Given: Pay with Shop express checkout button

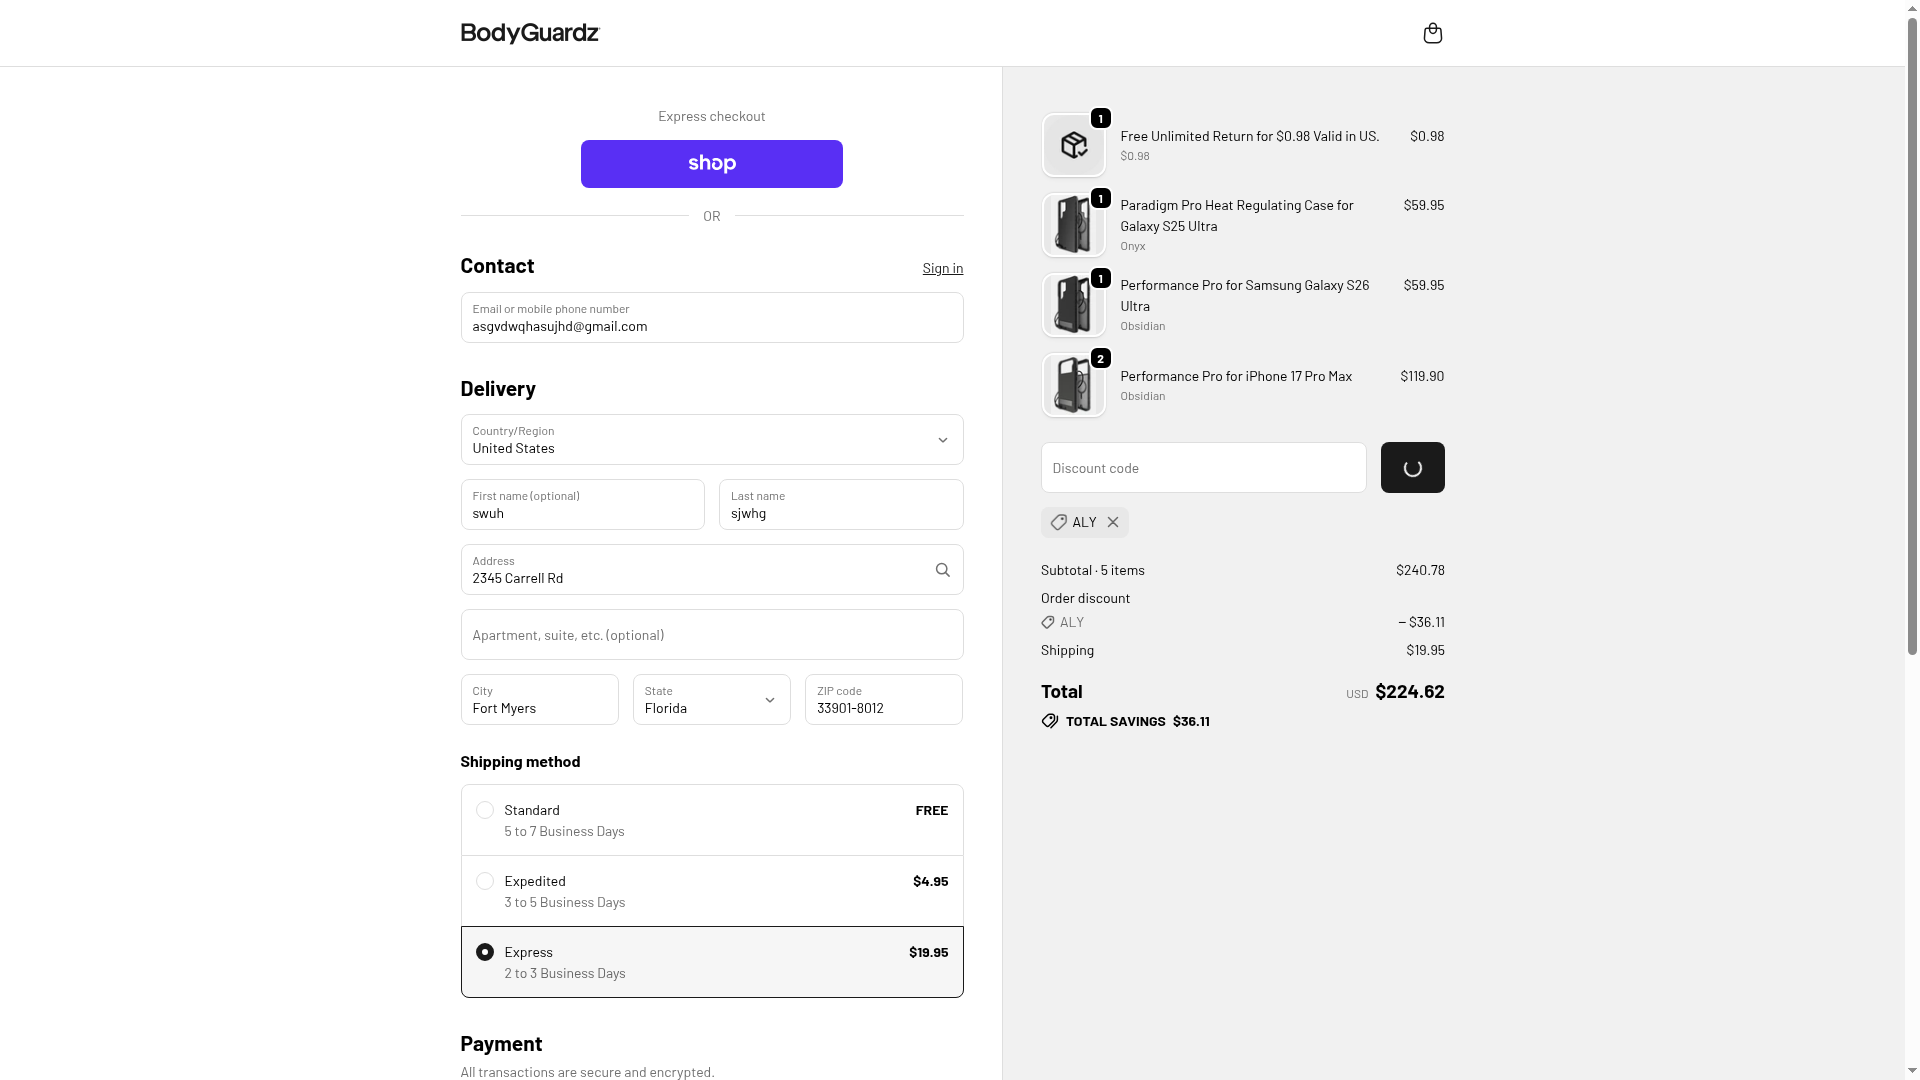Looking at the screenshot, I should (711, 164).
